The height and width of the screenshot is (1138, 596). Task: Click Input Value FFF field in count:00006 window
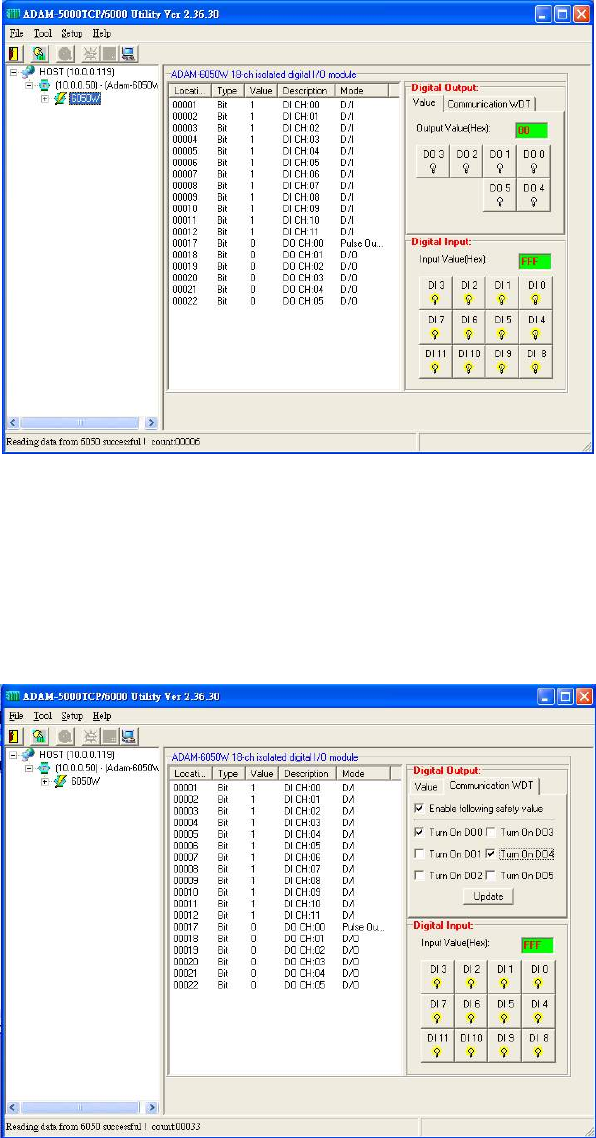click(535, 261)
